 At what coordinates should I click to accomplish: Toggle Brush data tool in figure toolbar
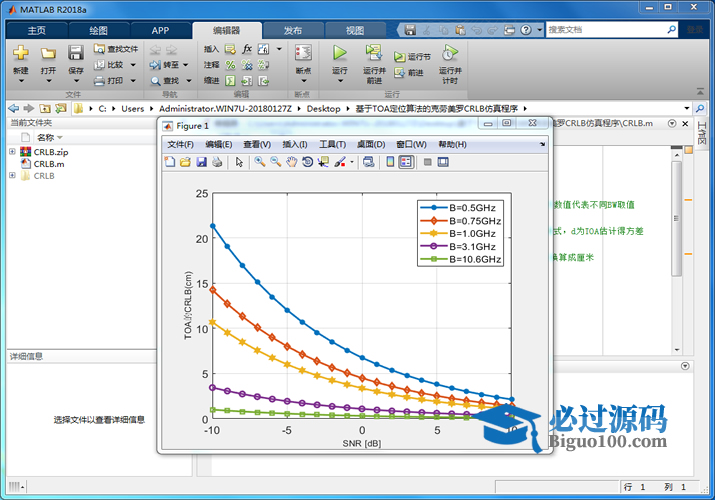(x=340, y=162)
